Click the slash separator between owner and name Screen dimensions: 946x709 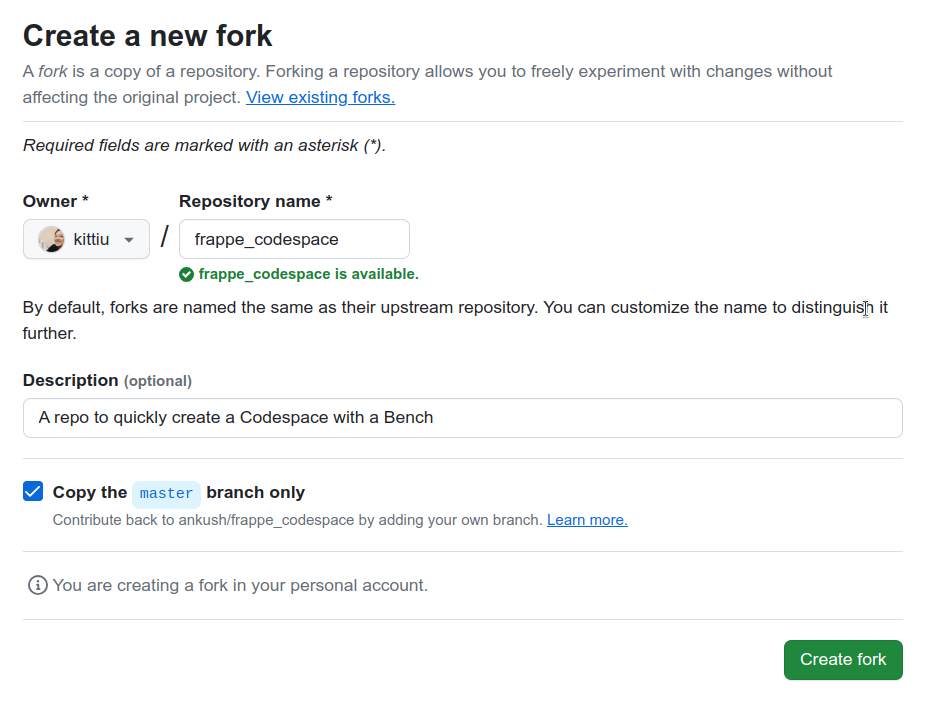(165, 237)
